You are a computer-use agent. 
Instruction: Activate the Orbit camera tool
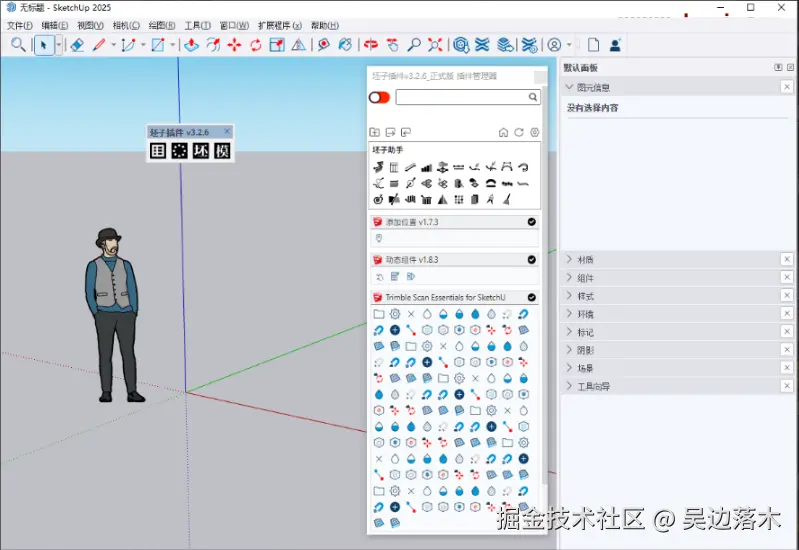click(x=371, y=45)
